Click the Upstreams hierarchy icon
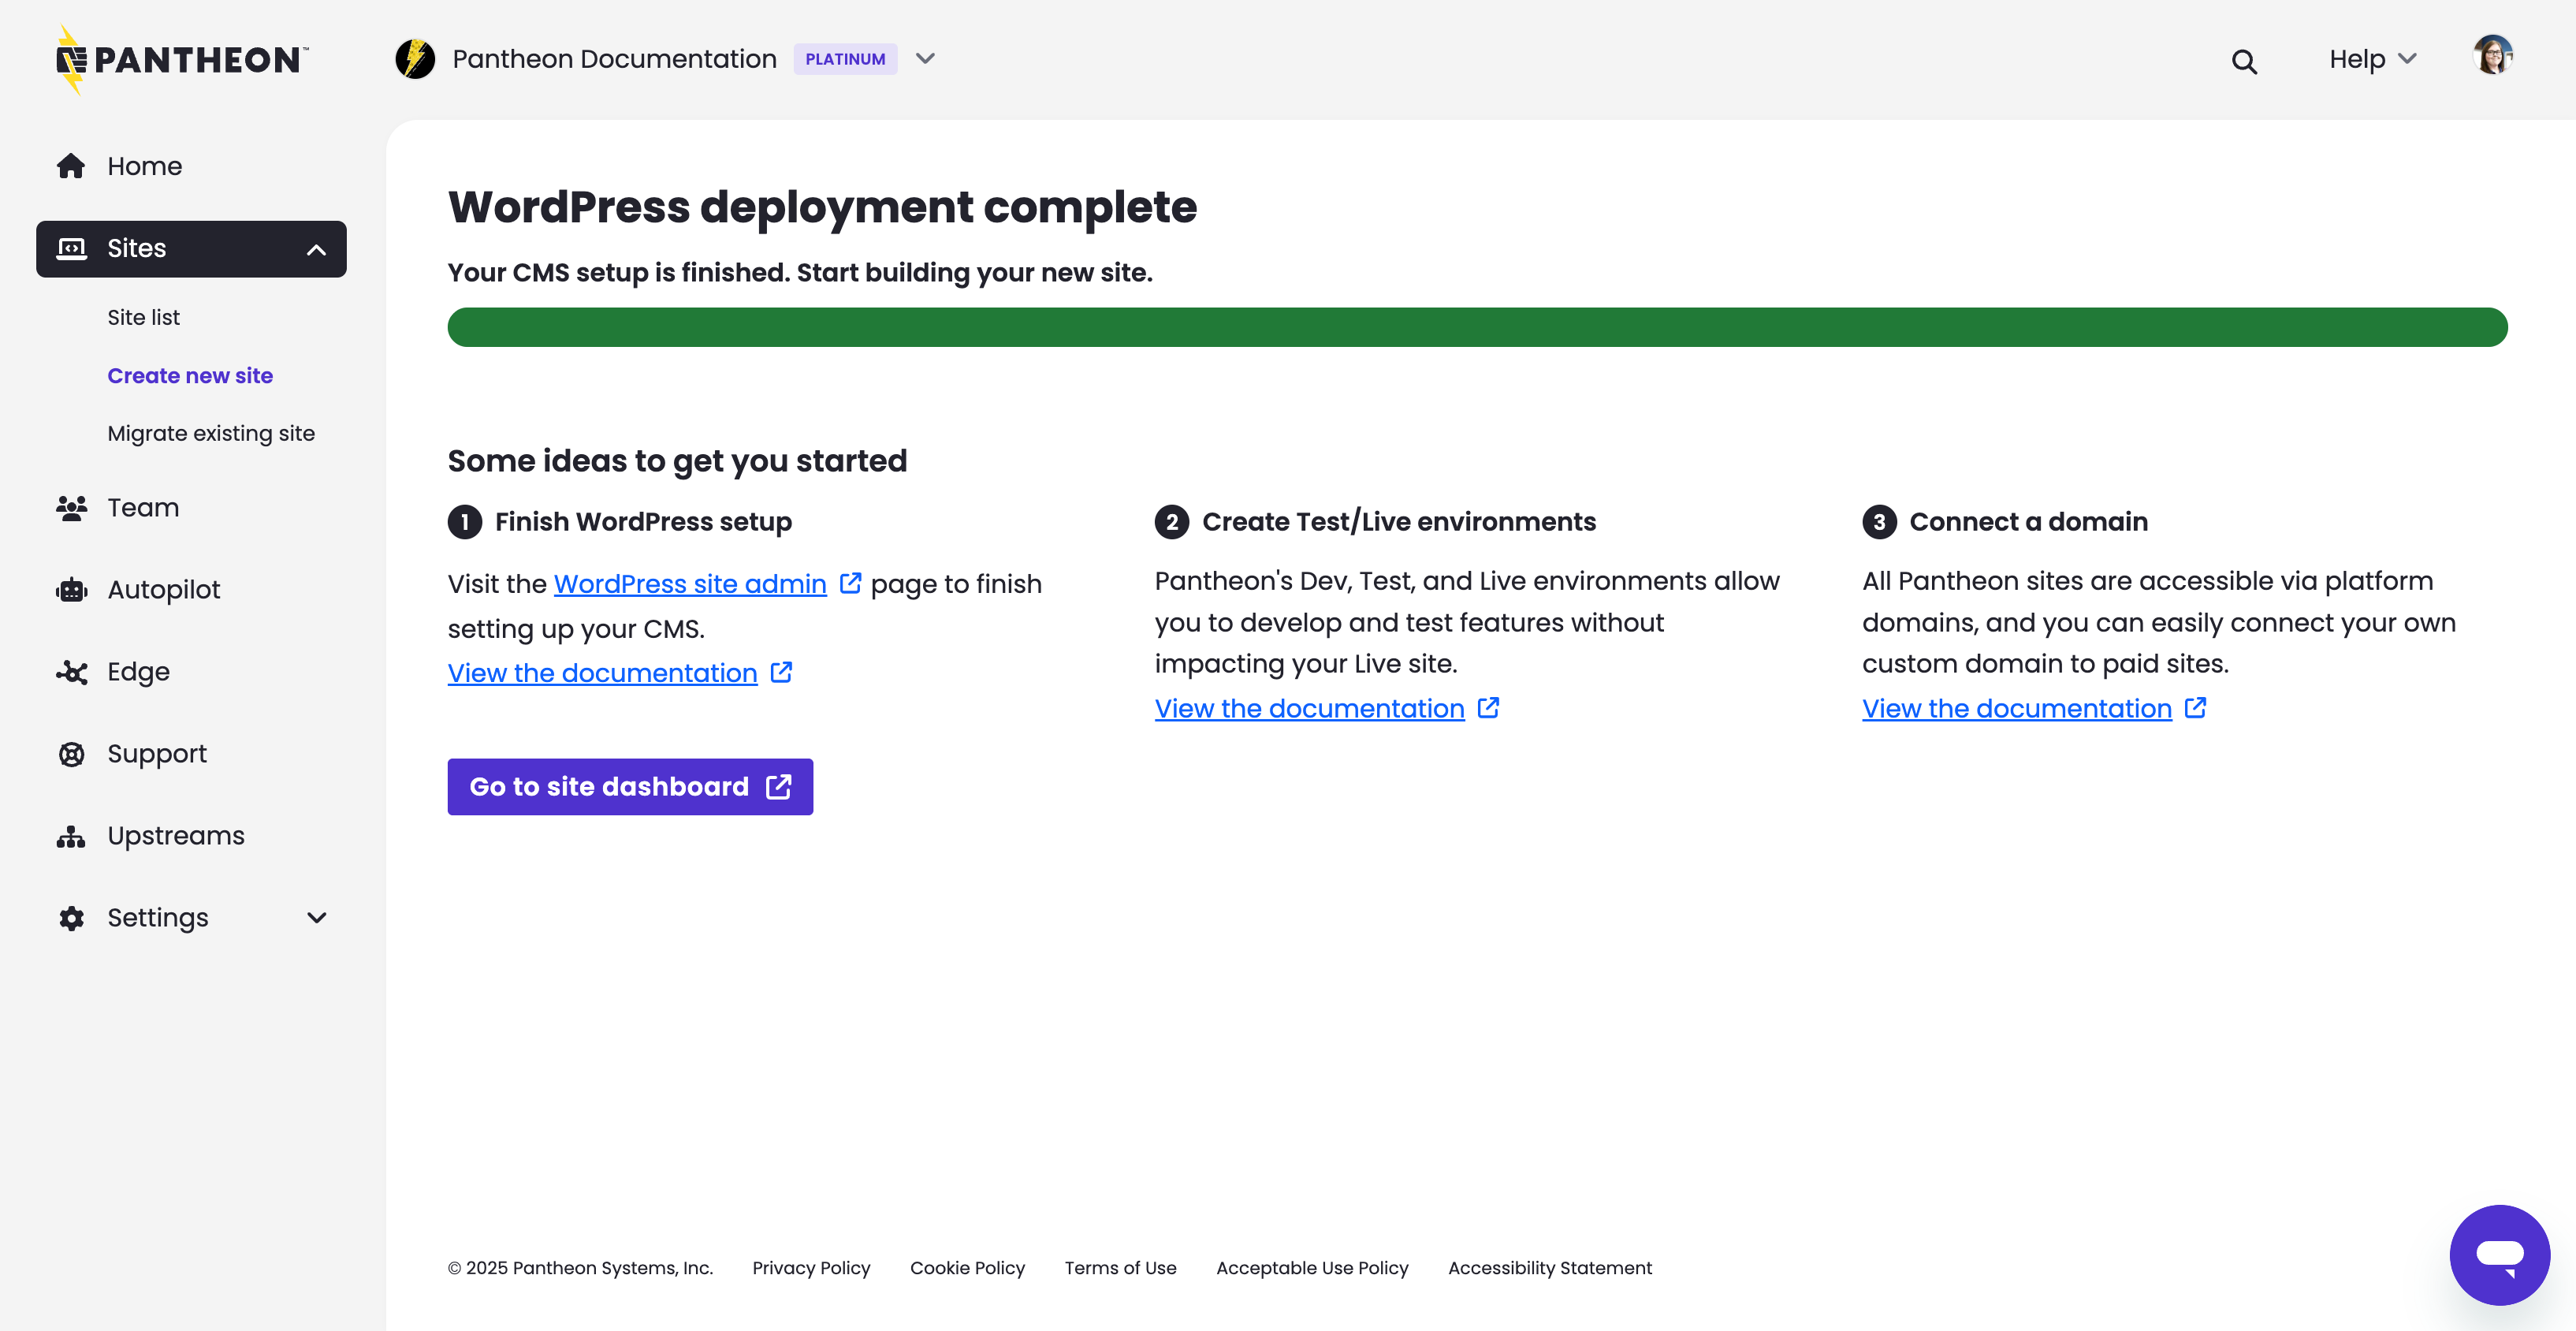2576x1331 pixels. tap(71, 835)
